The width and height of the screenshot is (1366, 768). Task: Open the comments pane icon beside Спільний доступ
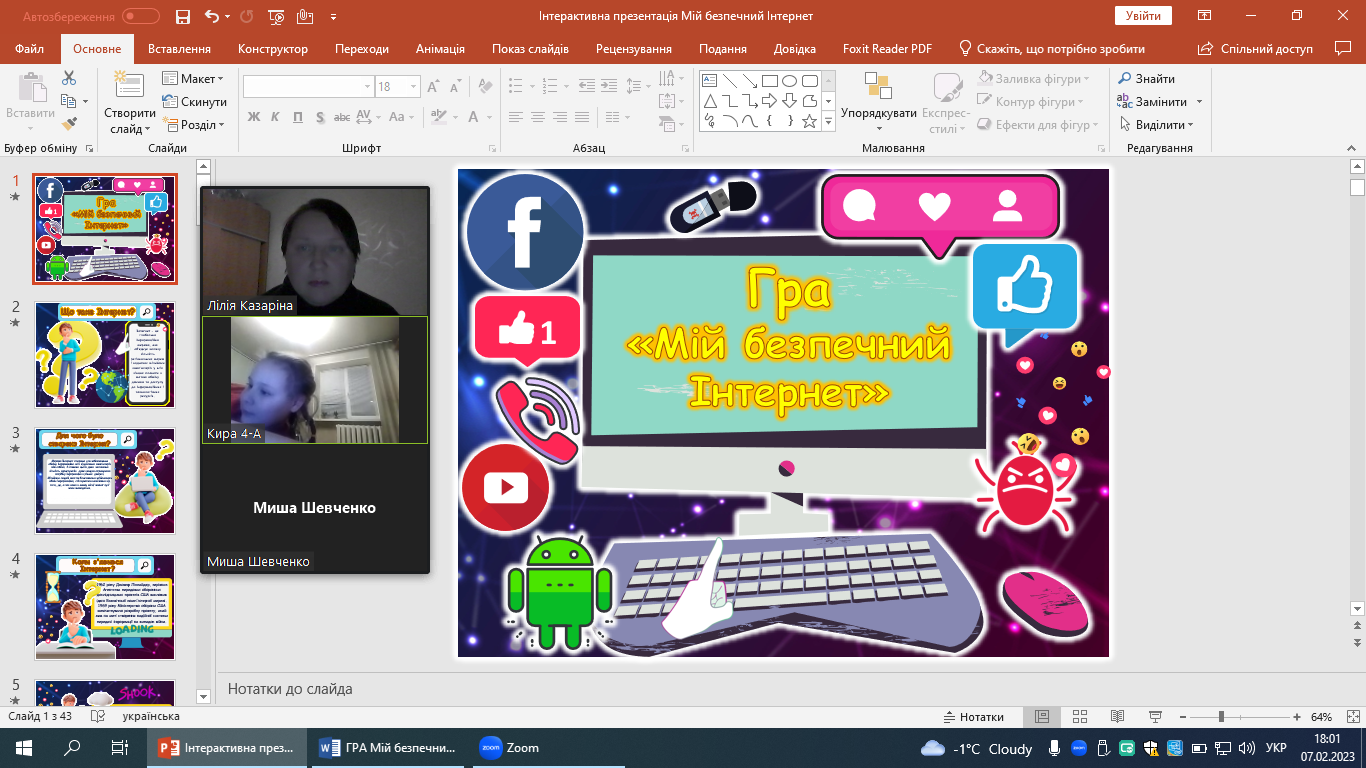pyautogui.click(x=1343, y=48)
